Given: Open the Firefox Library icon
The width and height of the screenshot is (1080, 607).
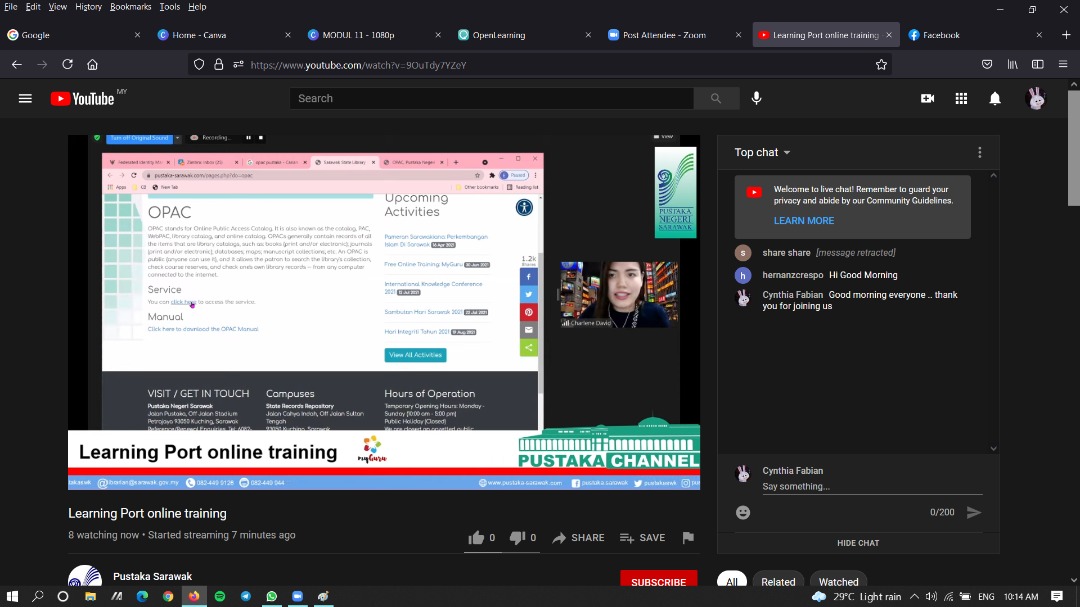Looking at the screenshot, I should tap(1012, 64).
